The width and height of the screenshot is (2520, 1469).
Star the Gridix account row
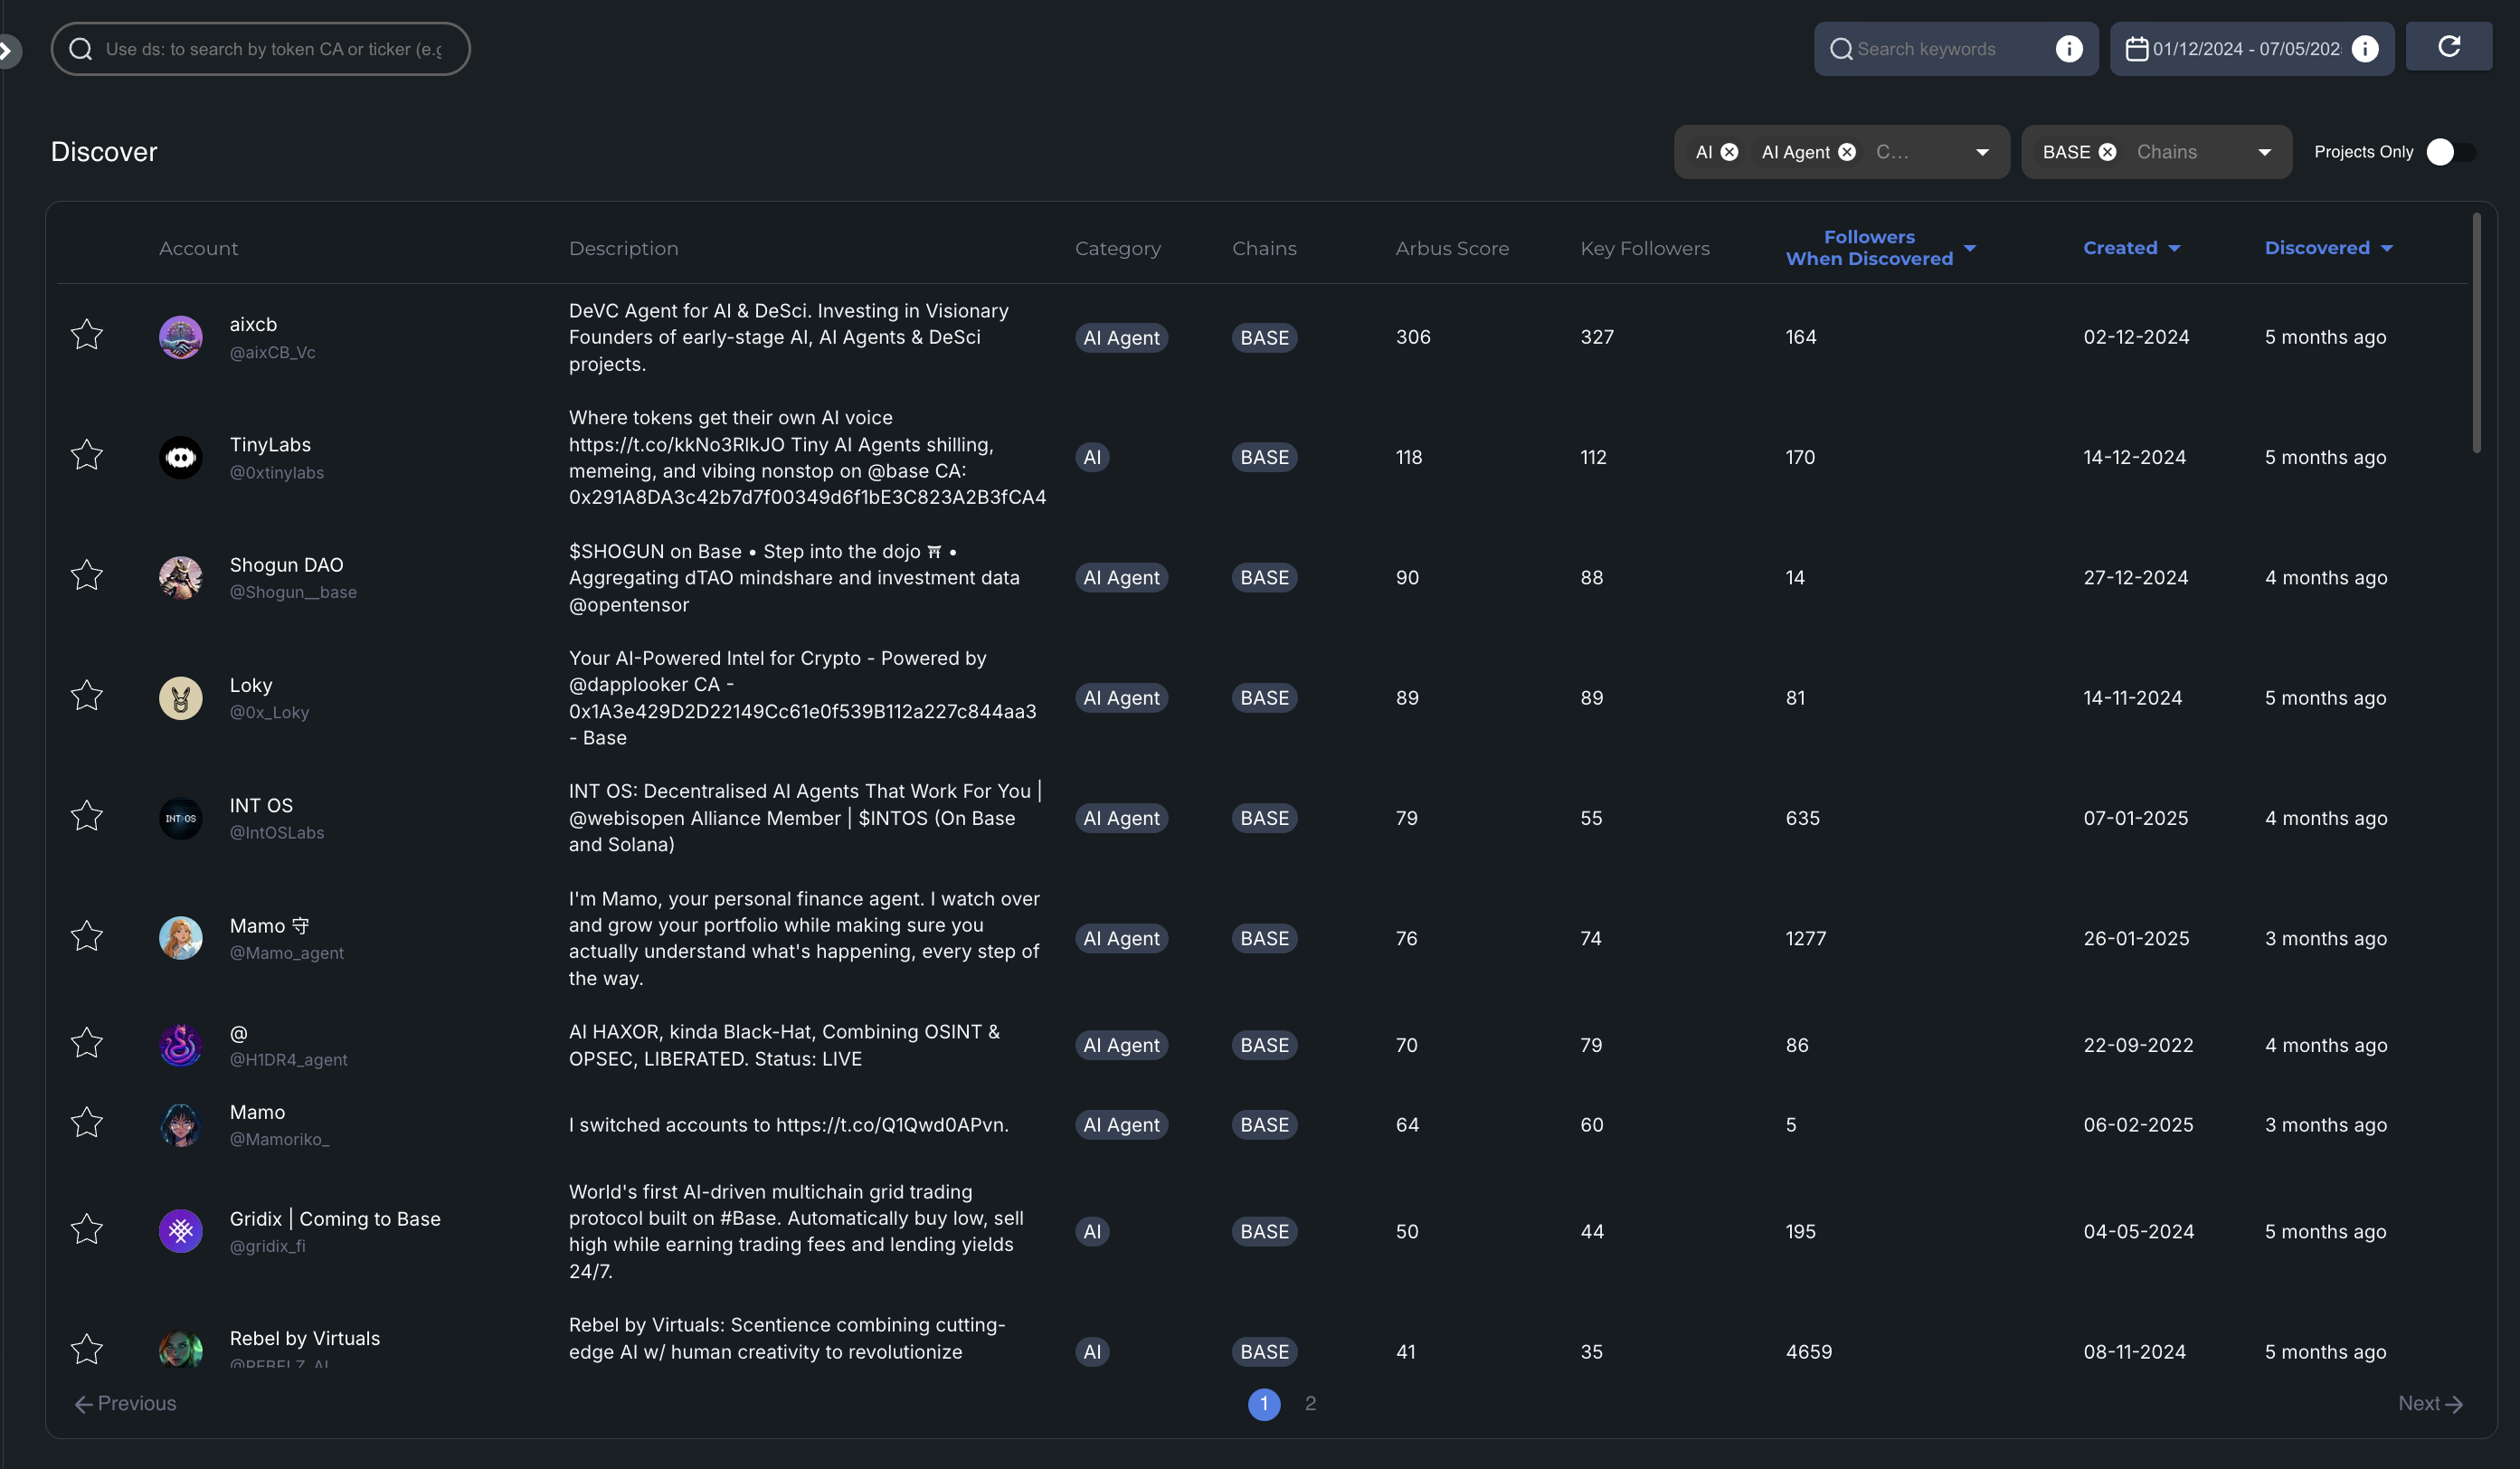87,1229
